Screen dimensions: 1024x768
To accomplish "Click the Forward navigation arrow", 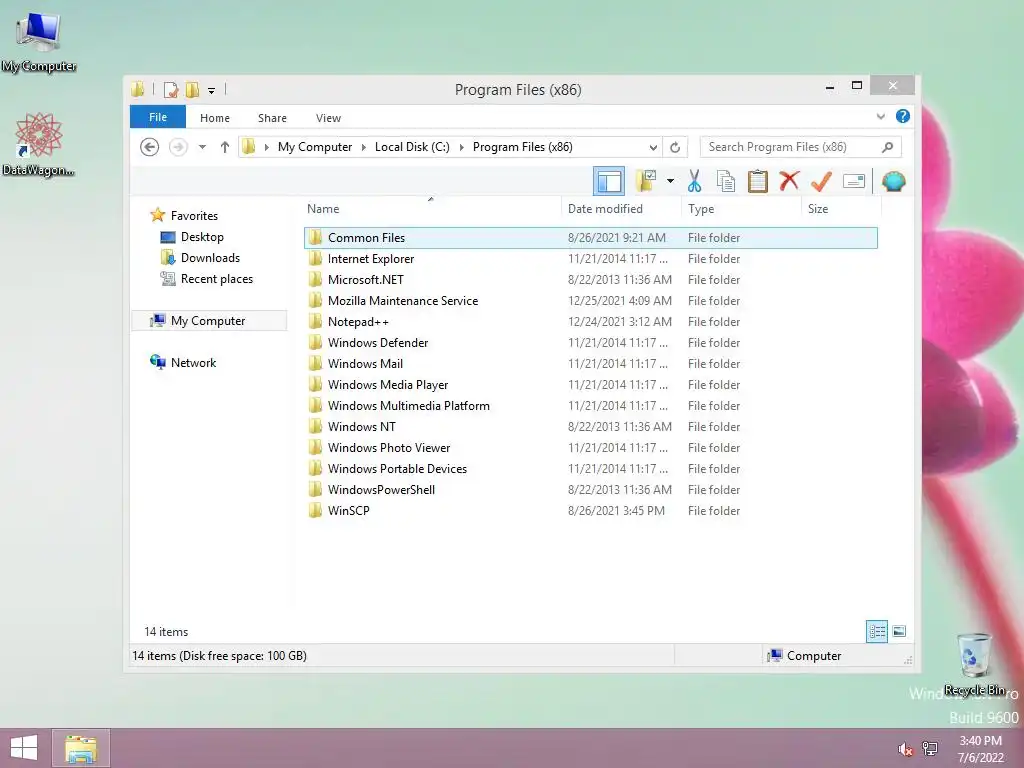I will click(x=178, y=147).
